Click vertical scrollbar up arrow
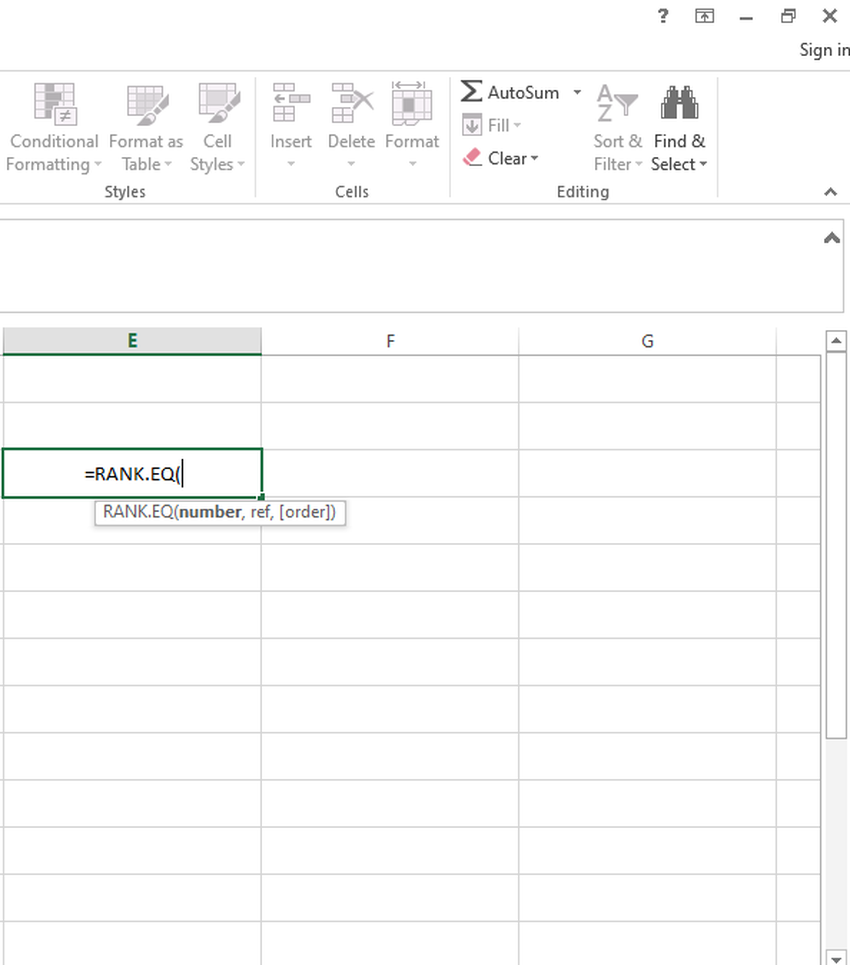The width and height of the screenshot is (850, 965). tap(836, 340)
